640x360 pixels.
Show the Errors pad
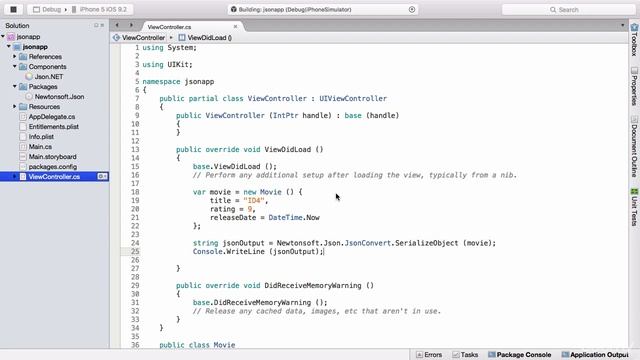(x=429, y=355)
